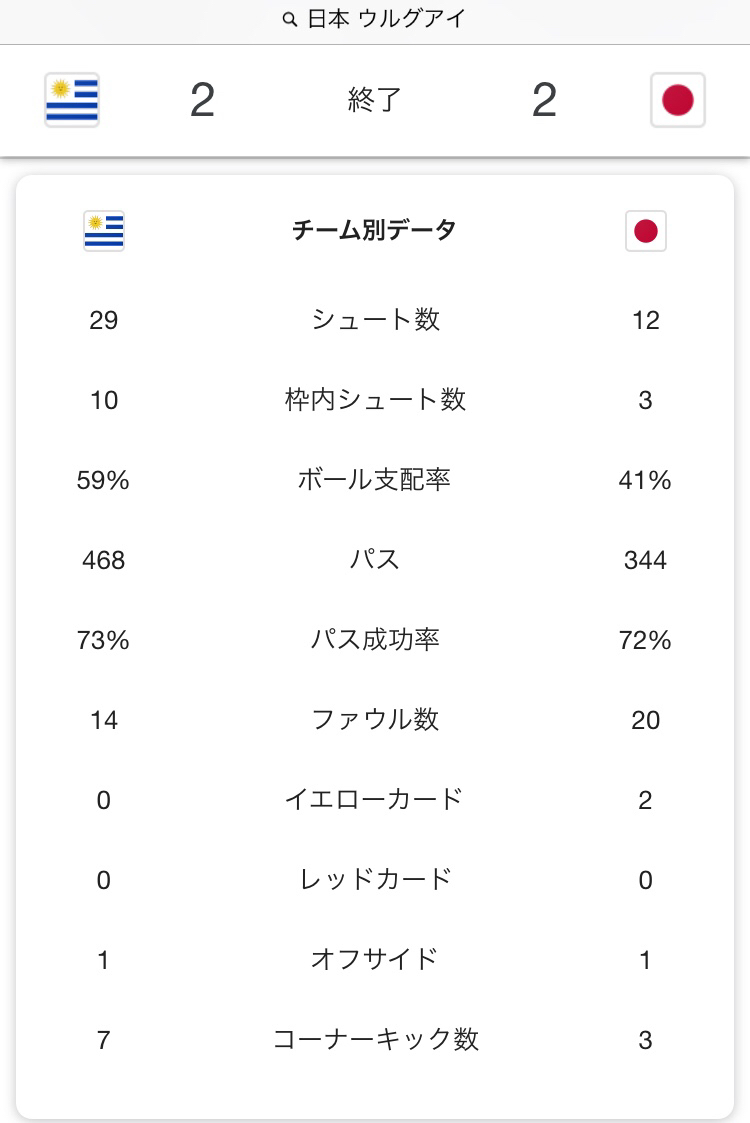Screen dimensions: 750x1123
Task: Click the ボール支配率 stat label
Action: [x=375, y=480]
